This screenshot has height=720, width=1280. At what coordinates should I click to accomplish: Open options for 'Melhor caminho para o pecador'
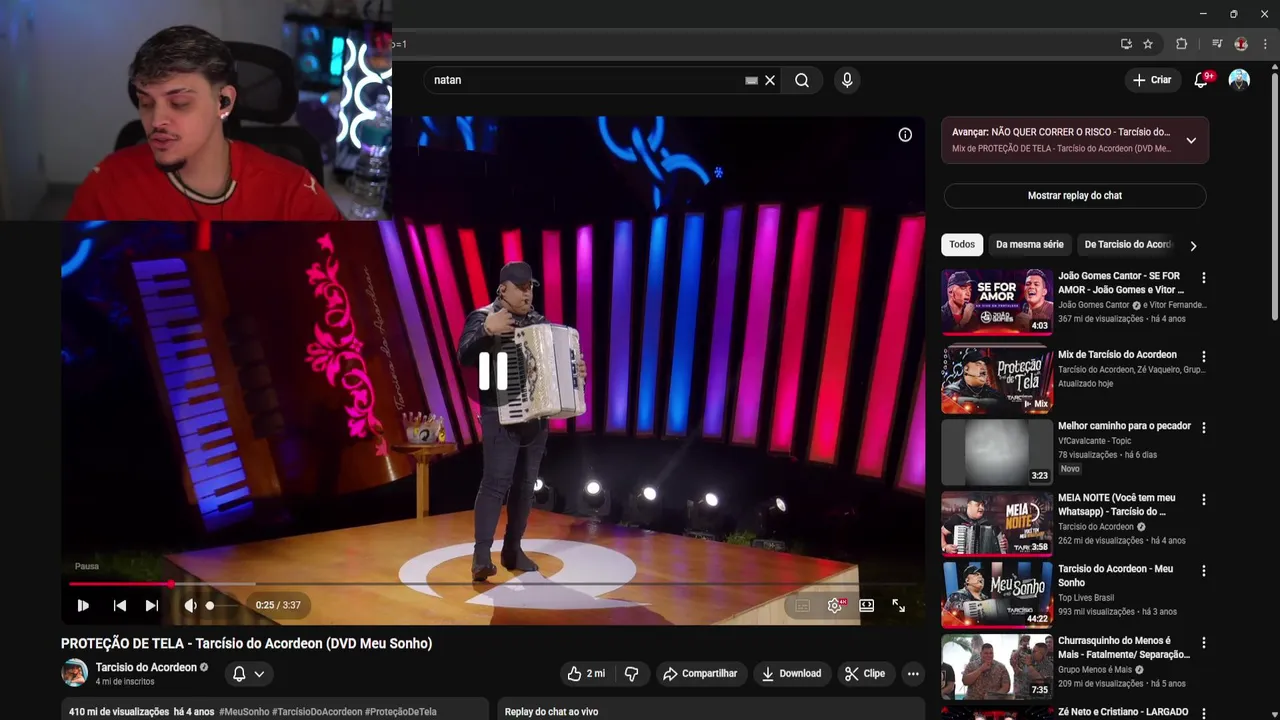[1204, 427]
